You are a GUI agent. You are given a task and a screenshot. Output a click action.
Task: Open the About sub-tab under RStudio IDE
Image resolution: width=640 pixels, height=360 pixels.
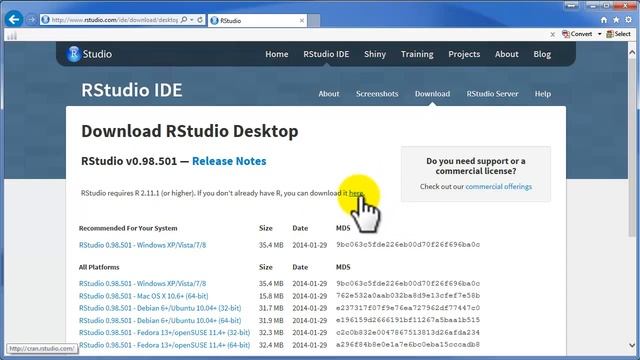pyautogui.click(x=329, y=93)
